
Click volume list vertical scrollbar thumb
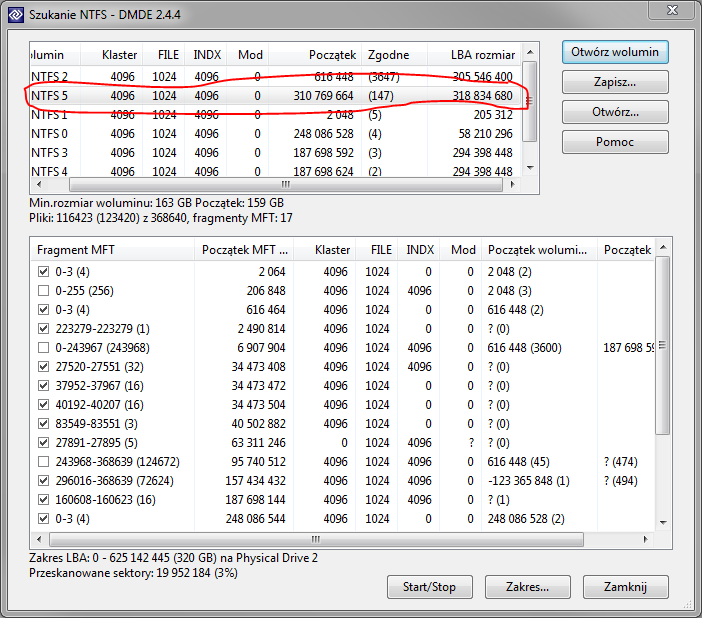(530, 102)
